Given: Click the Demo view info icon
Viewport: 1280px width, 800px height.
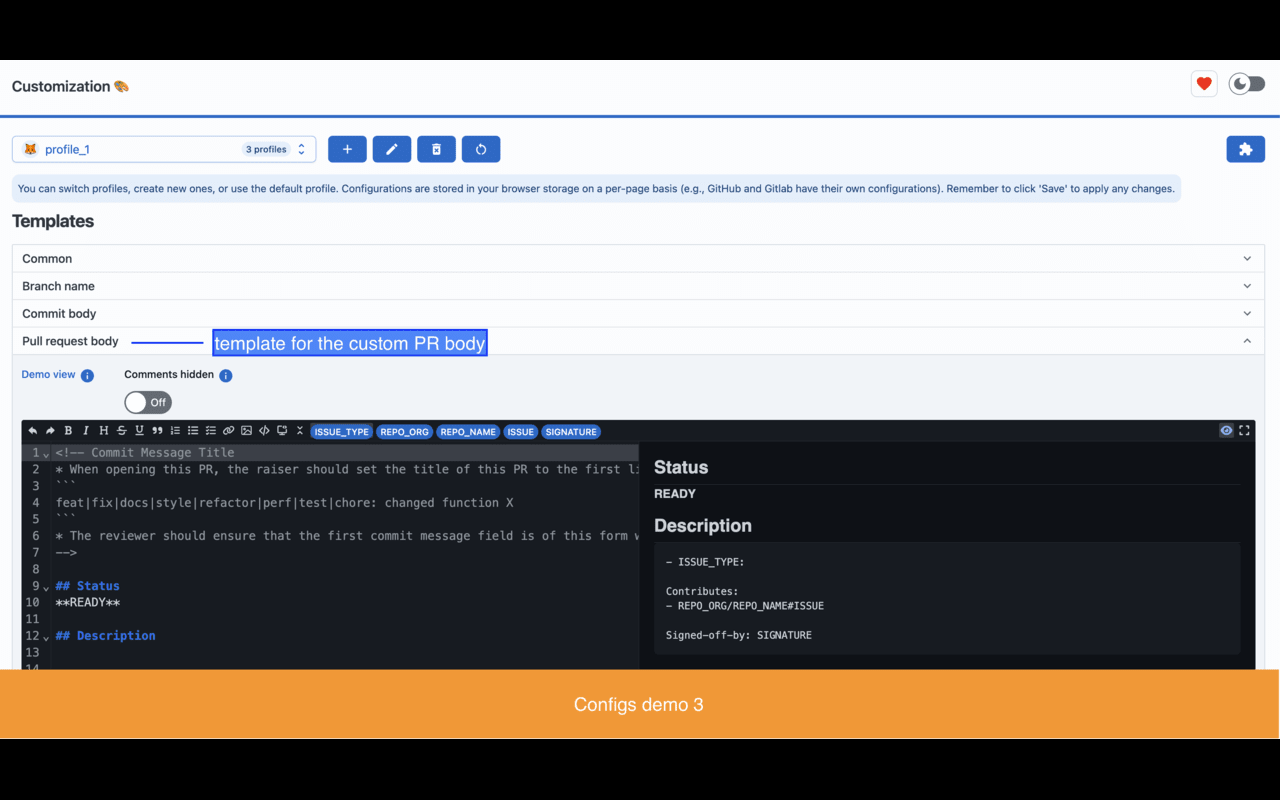Looking at the screenshot, I should (88, 375).
